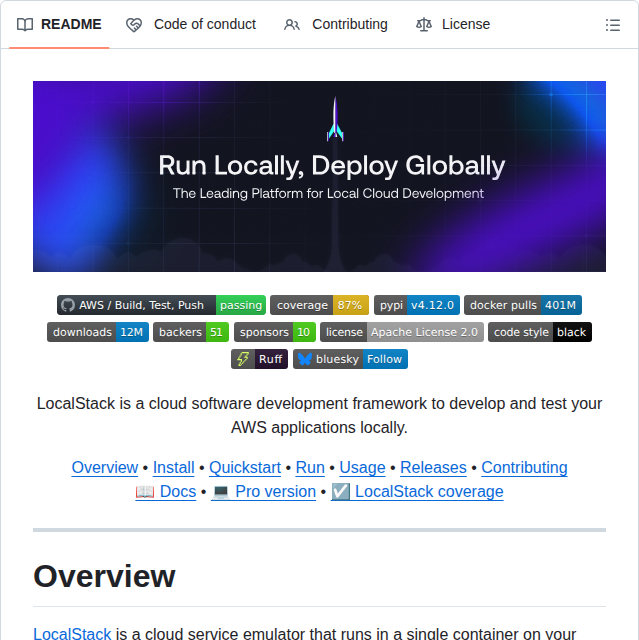
Task: Follow the Pro version link
Action: (x=264, y=491)
